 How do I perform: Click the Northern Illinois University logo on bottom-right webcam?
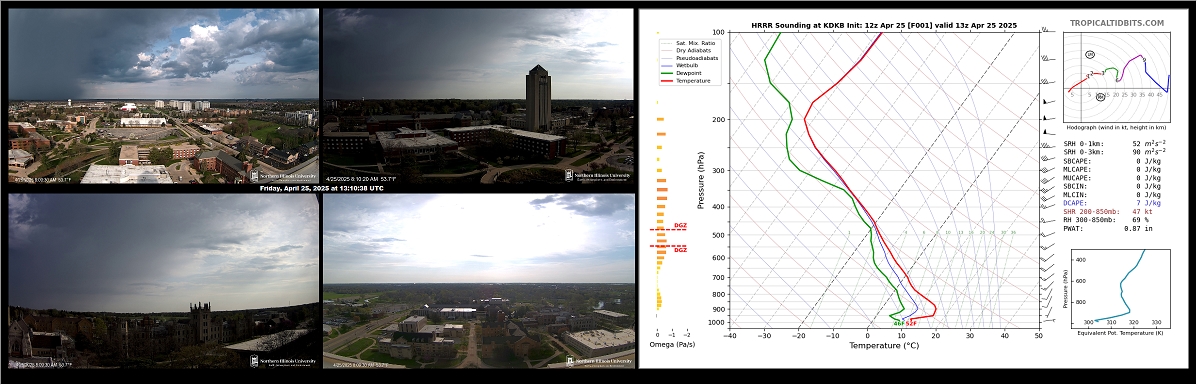coord(599,361)
